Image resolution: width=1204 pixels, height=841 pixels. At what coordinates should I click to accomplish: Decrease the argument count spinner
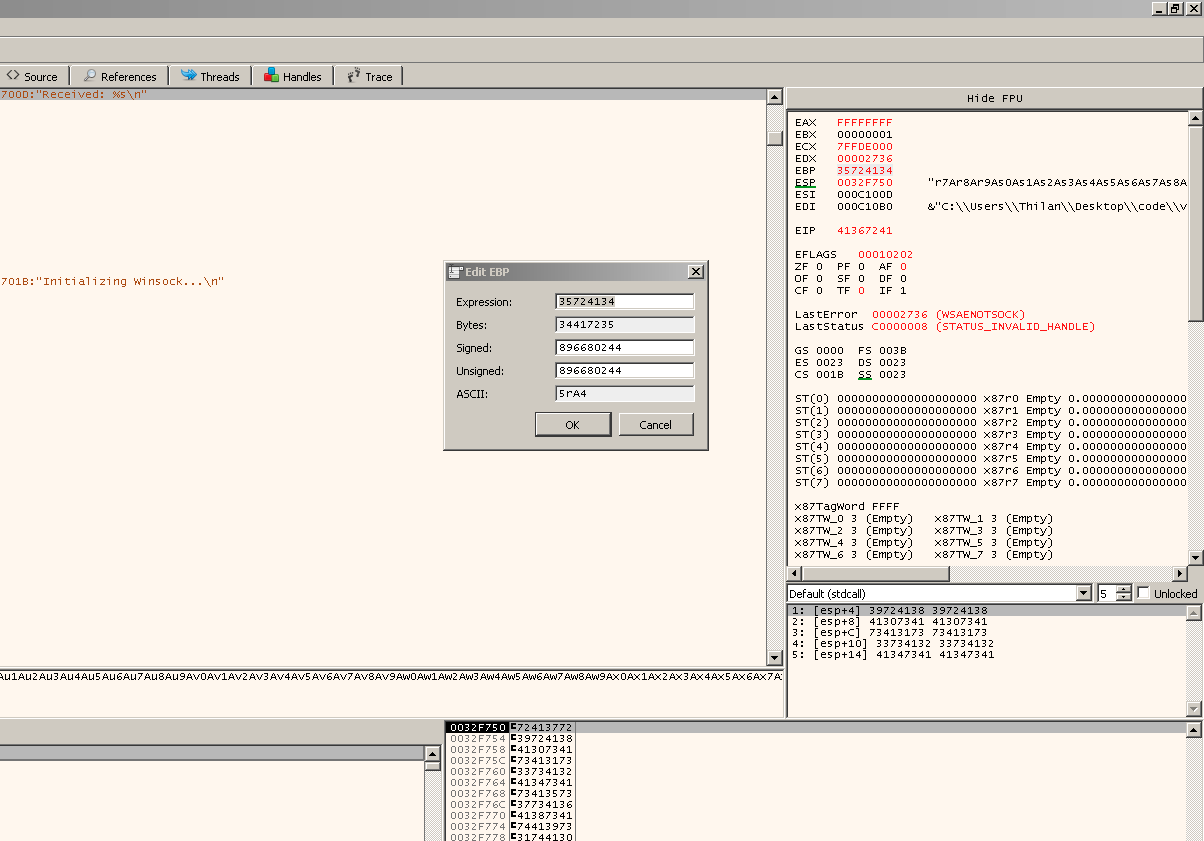1124,598
